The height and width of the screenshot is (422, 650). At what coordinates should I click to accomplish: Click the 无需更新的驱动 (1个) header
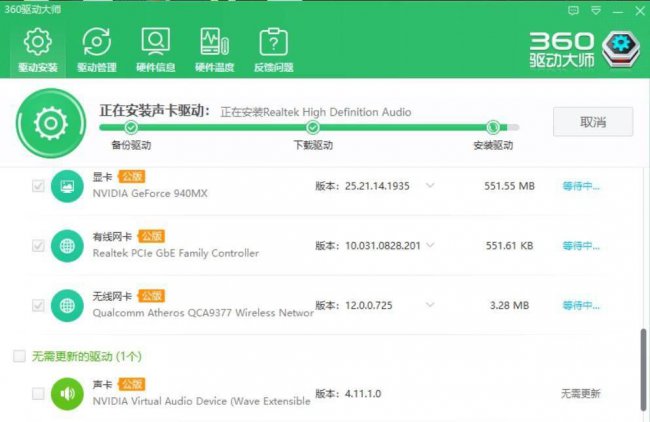87,356
